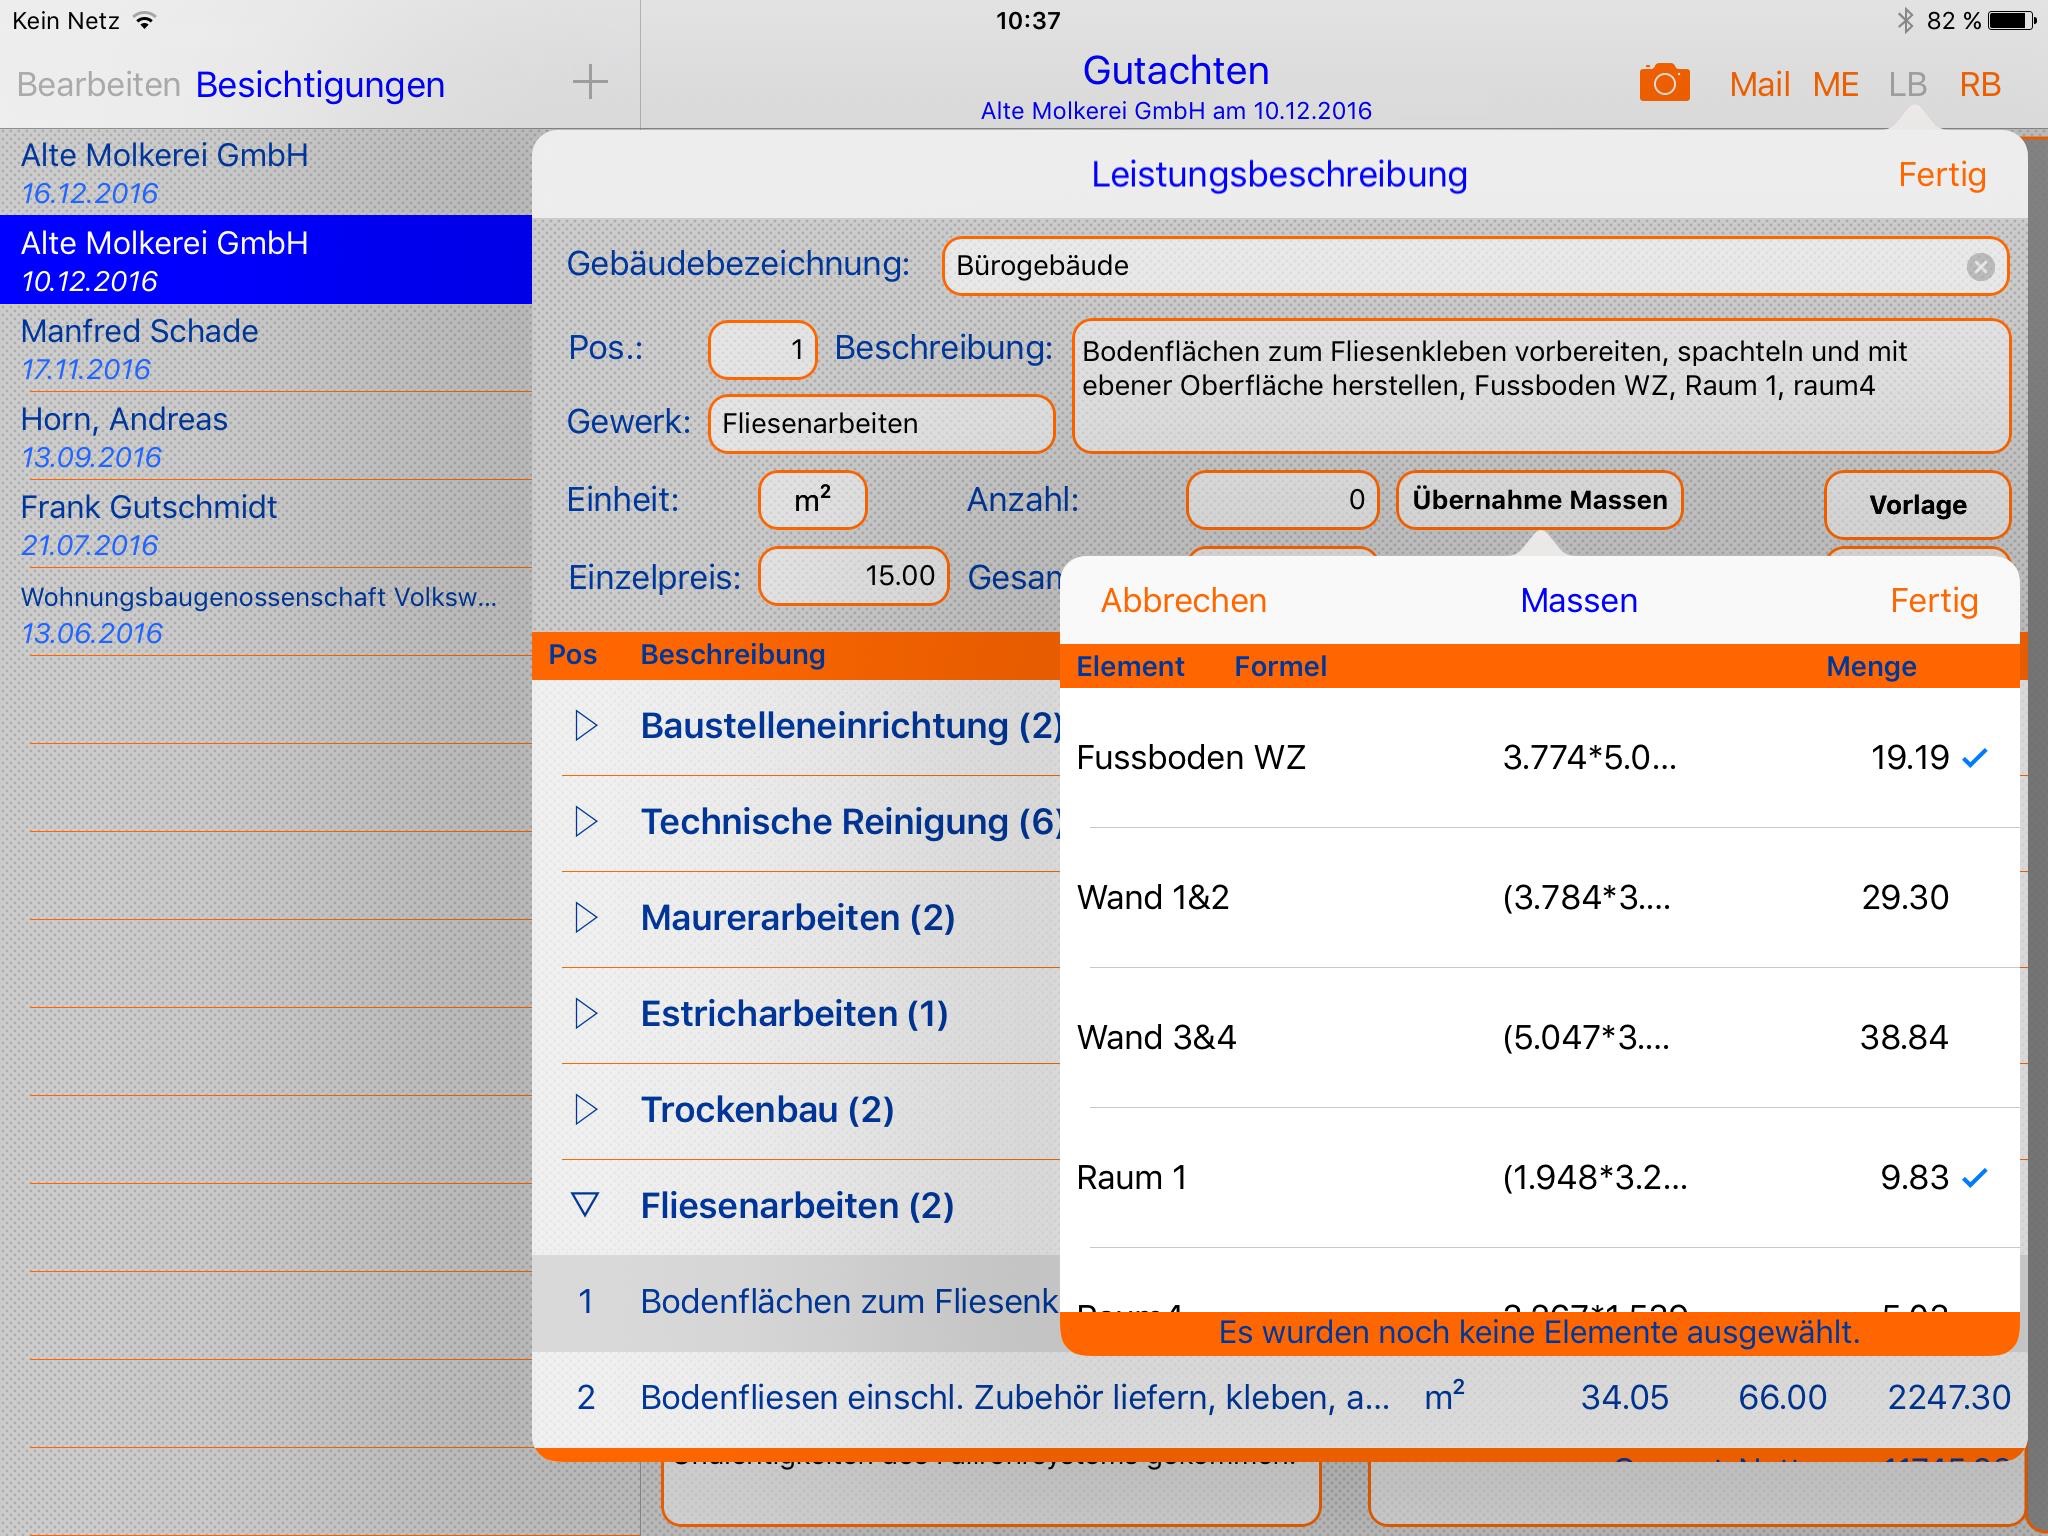The image size is (2048, 1536).
Task: Tap total price 2247.30 in row 2
Action: 1948,1398
